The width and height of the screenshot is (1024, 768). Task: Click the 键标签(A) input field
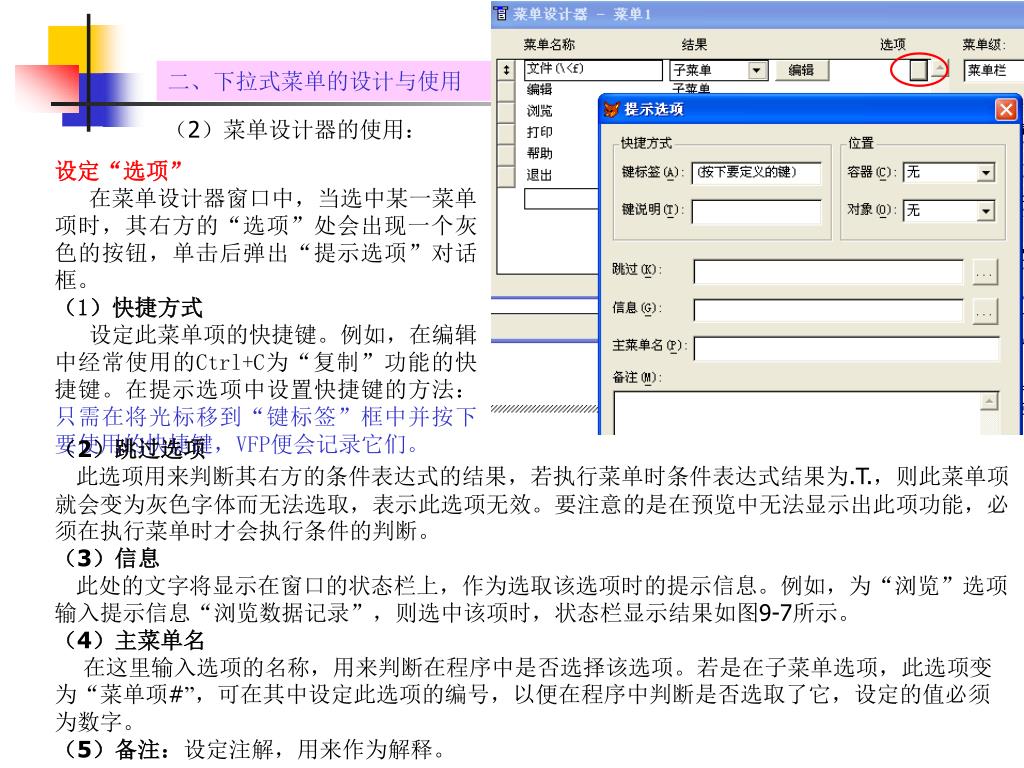tap(756, 173)
